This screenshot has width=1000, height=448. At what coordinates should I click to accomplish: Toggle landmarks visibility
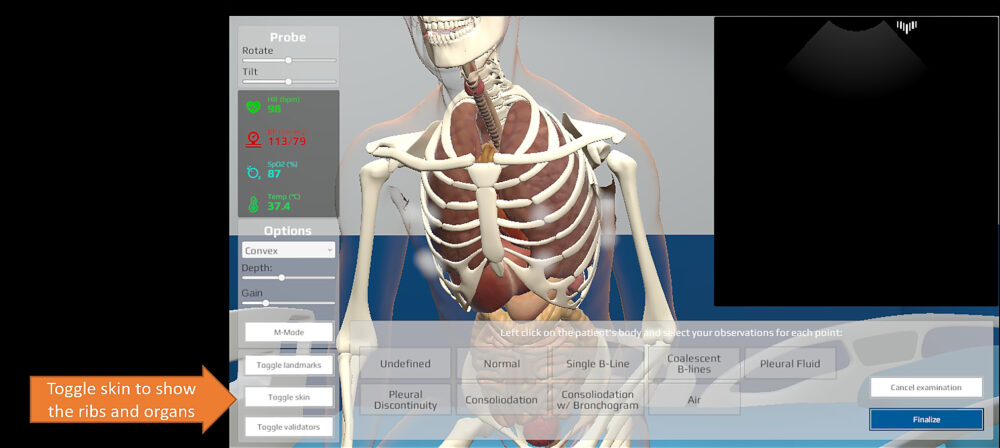point(289,364)
